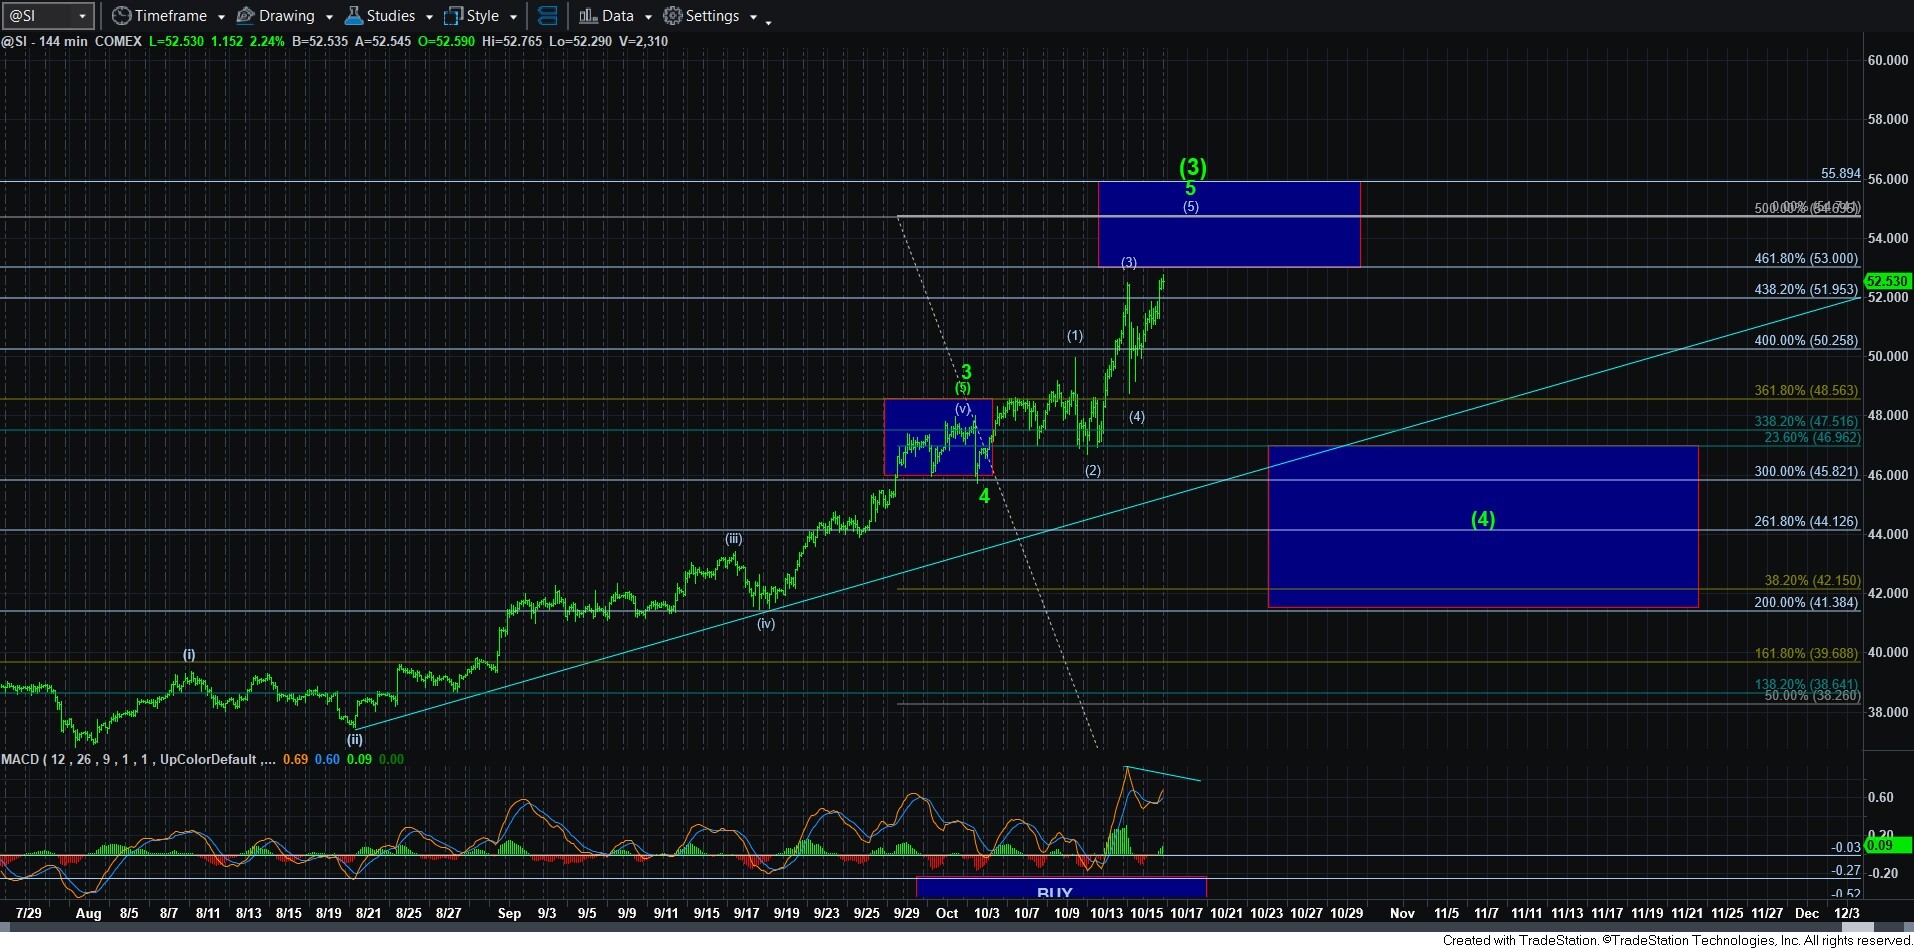Expand the Timeframe dropdown arrow

point(221,17)
